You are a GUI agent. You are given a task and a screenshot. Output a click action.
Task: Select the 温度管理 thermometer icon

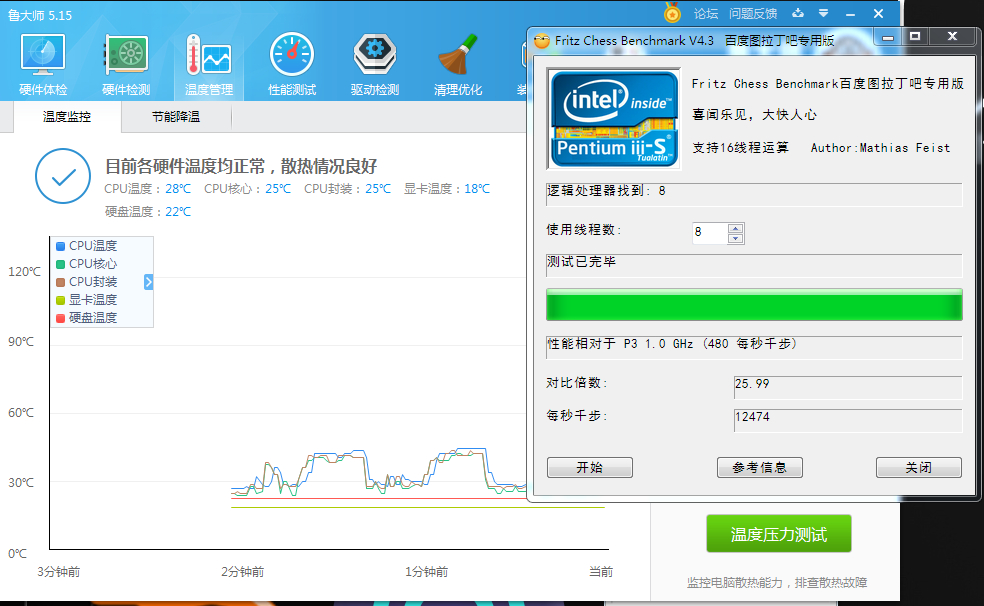coord(209,65)
